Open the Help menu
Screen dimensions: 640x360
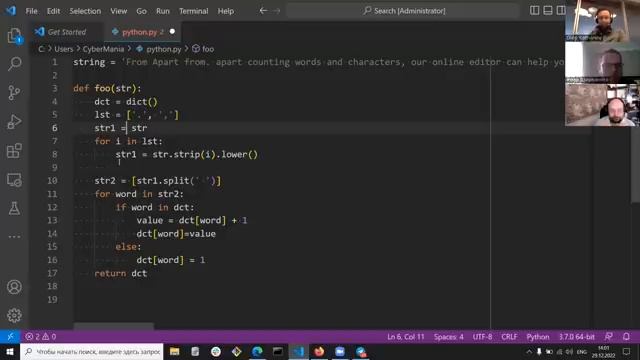[x=225, y=11]
